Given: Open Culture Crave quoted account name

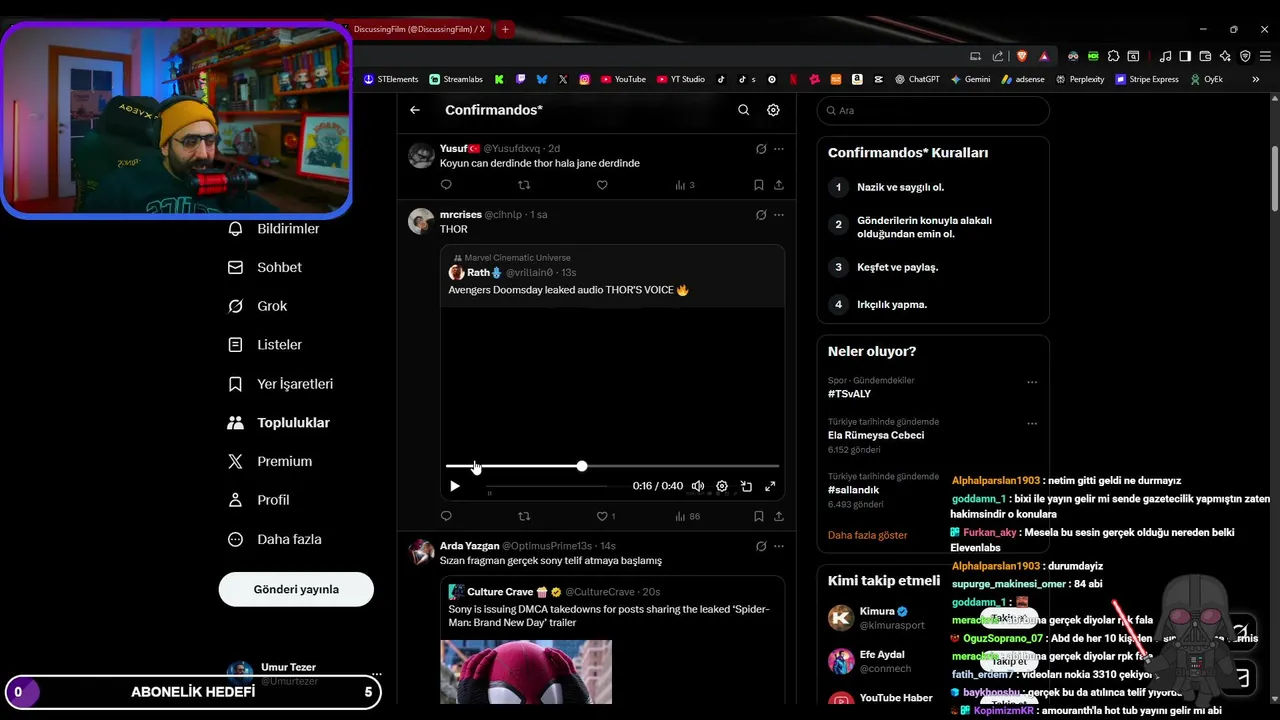Looking at the screenshot, I should (500, 592).
